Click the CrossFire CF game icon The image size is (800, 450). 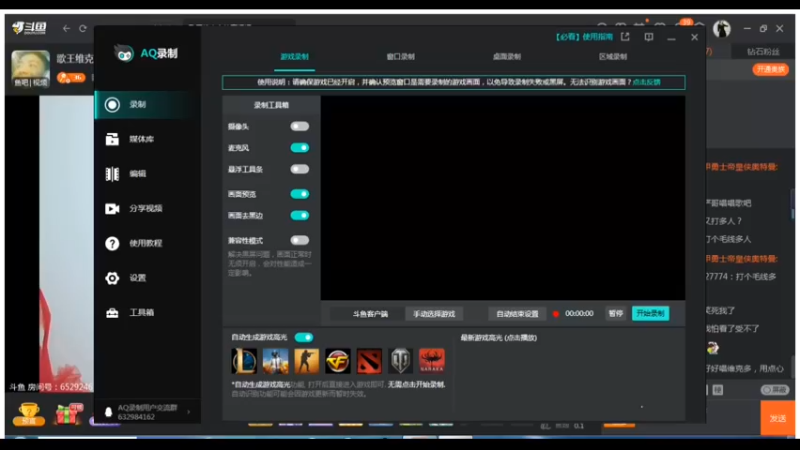pyautogui.click(x=338, y=361)
